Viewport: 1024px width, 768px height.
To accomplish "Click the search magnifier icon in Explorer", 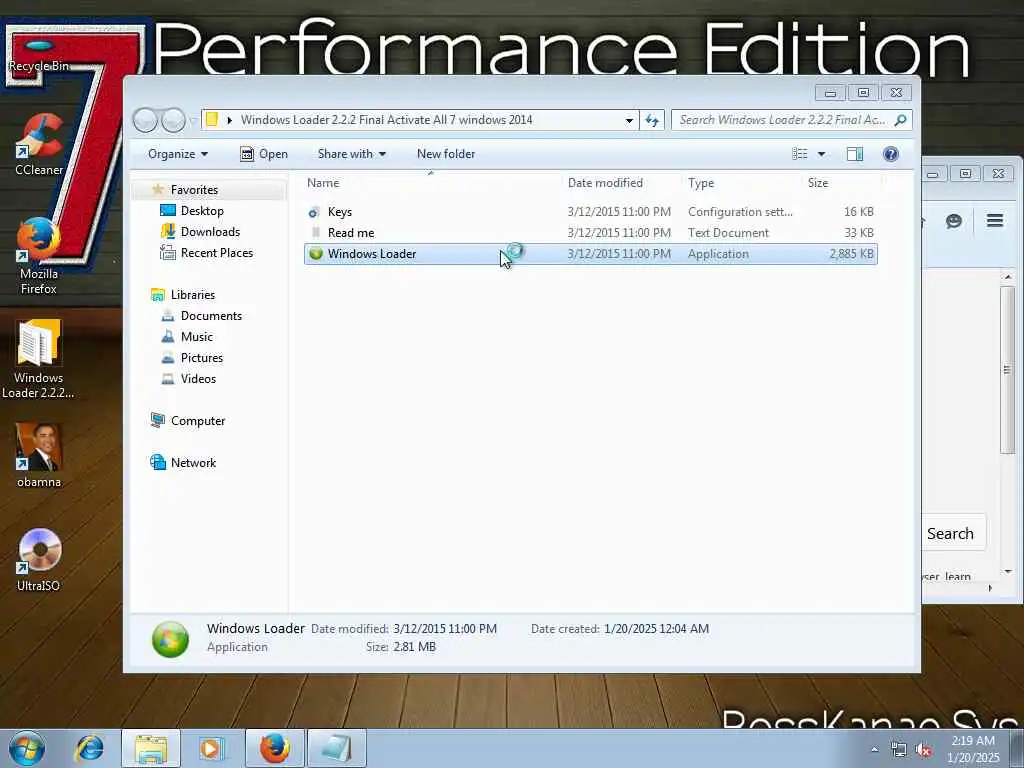I will (x=900, y=120).
